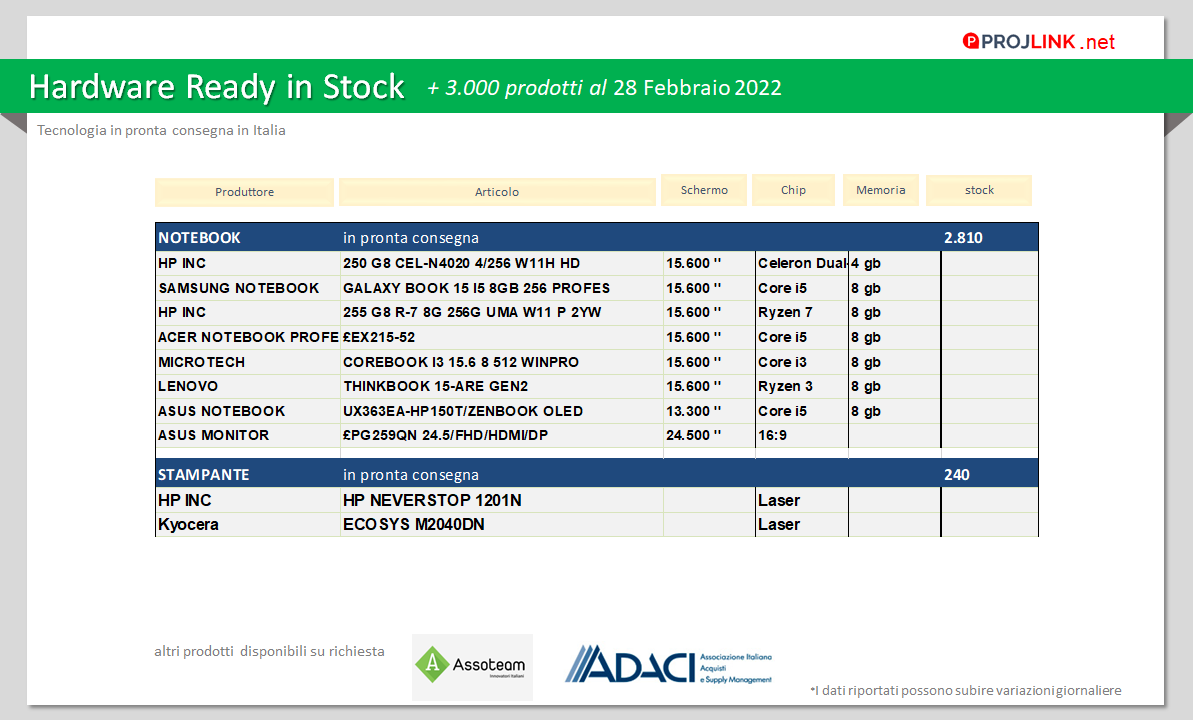Click the ADACI association logo

coord(669,664)
